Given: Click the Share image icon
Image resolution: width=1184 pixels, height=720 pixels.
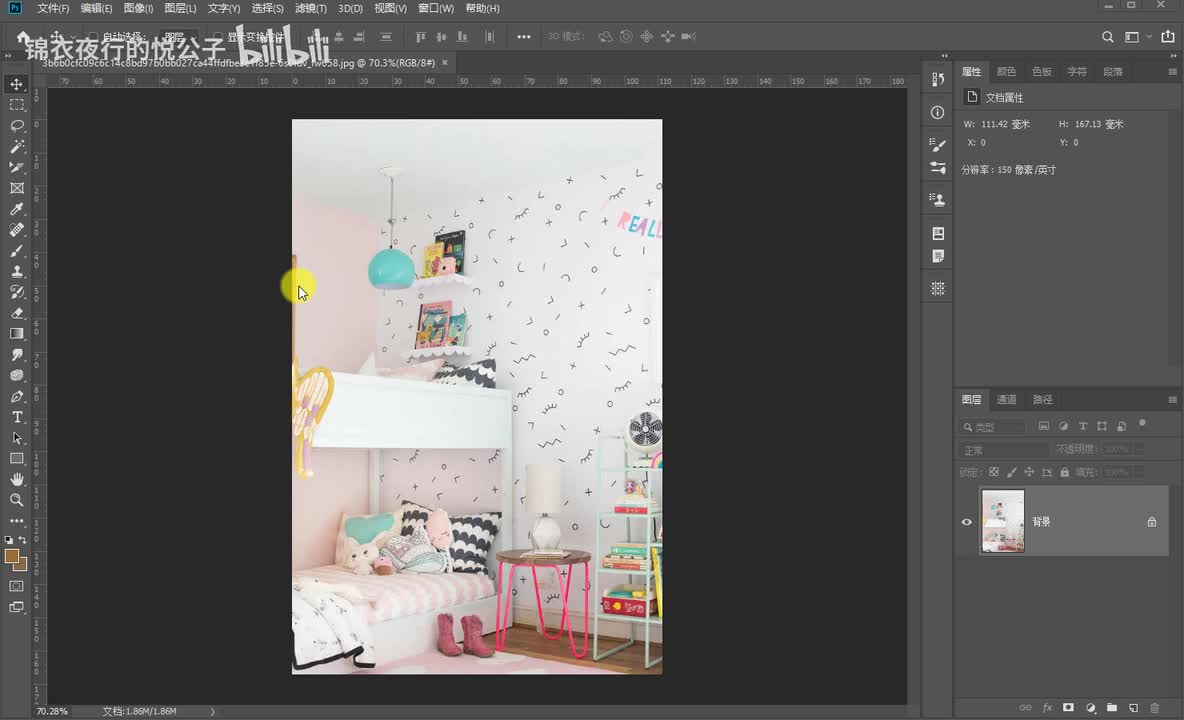Looking at the screenshot, I should 1168,35.
